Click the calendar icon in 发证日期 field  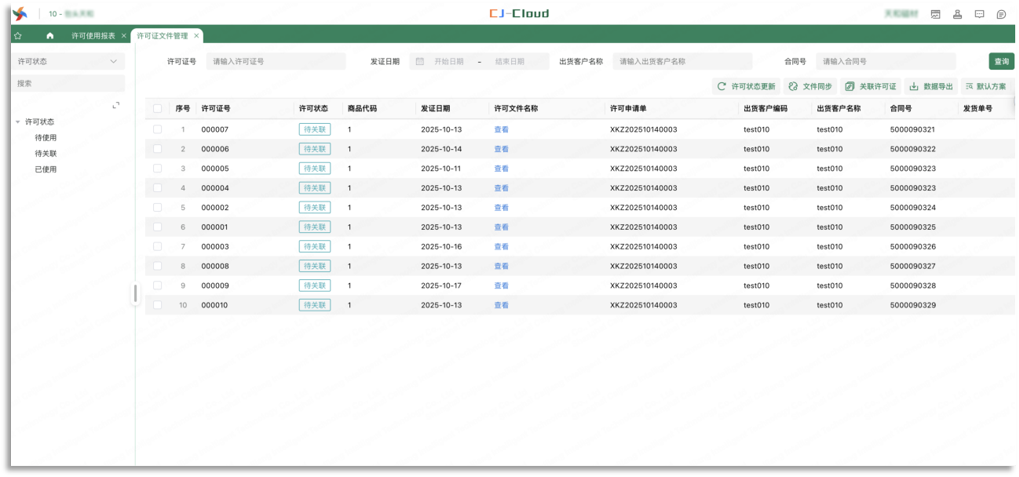pos(420,61)
